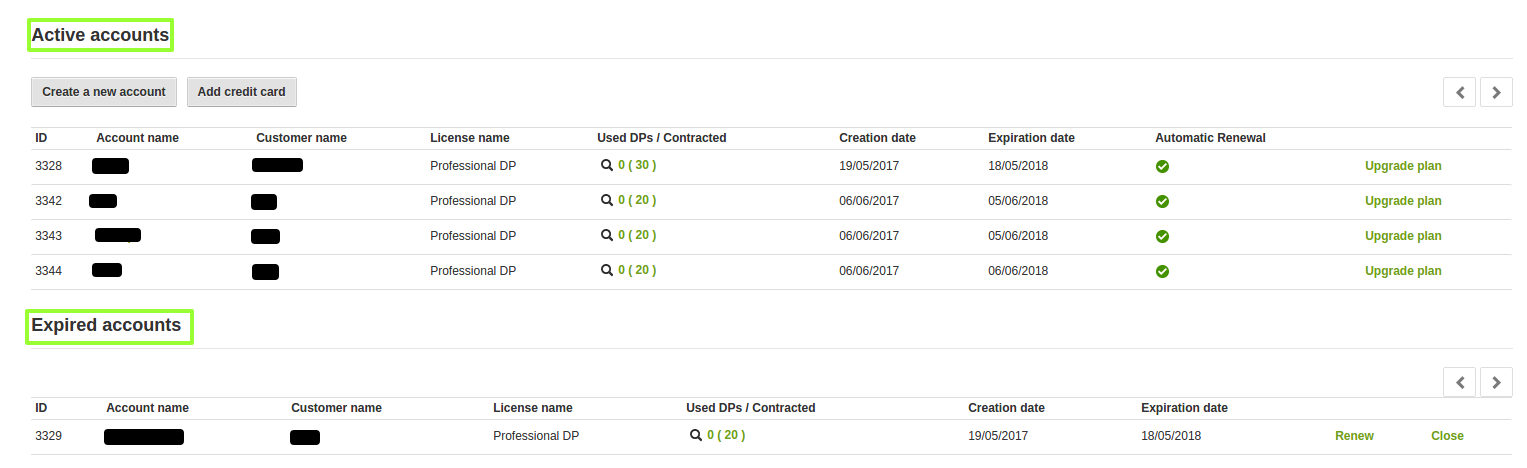Click Creation date header in active accounts table
The width and height of the screenshot is (1527, 468).
tap(877, 138)
